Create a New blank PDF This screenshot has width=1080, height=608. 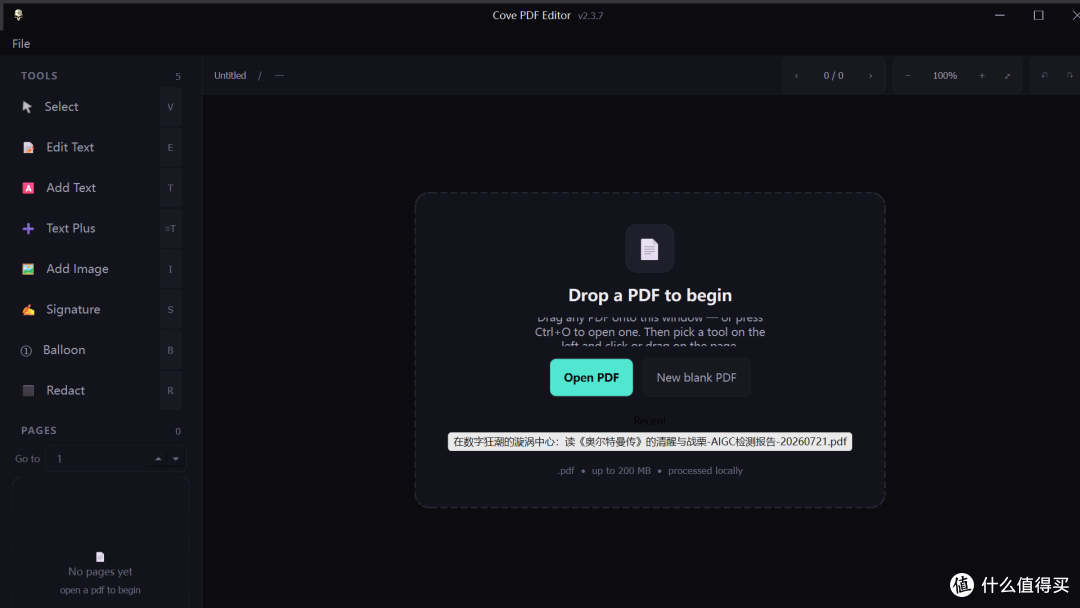tap(696, 377)
